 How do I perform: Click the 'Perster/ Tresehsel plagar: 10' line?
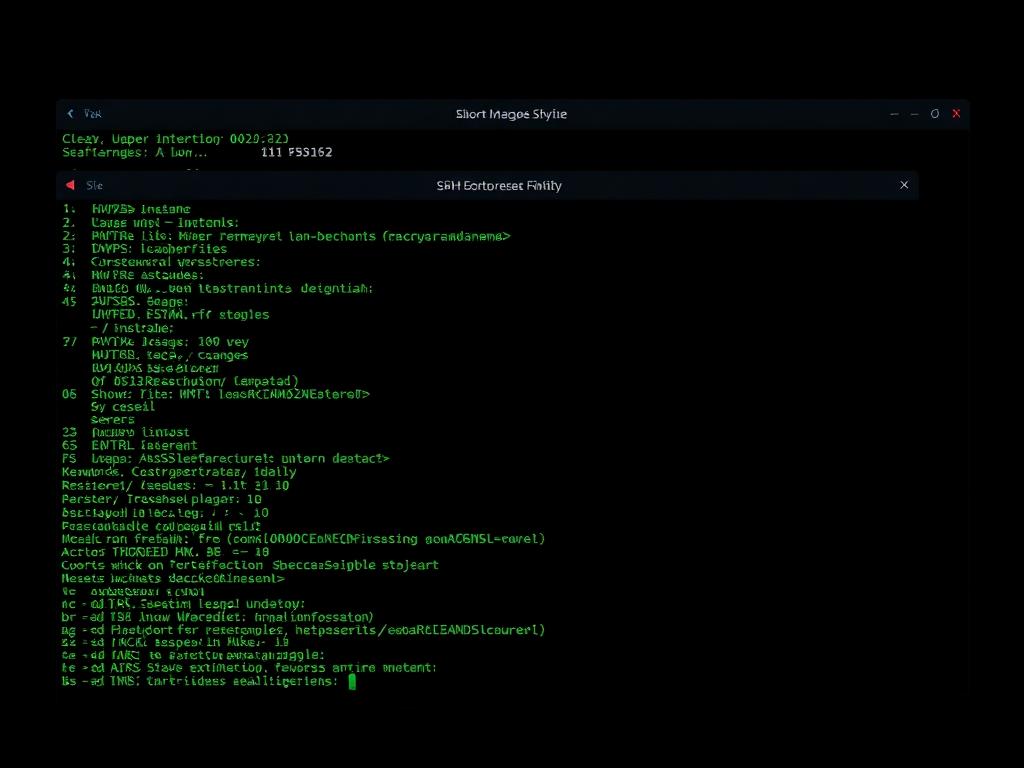162,499
